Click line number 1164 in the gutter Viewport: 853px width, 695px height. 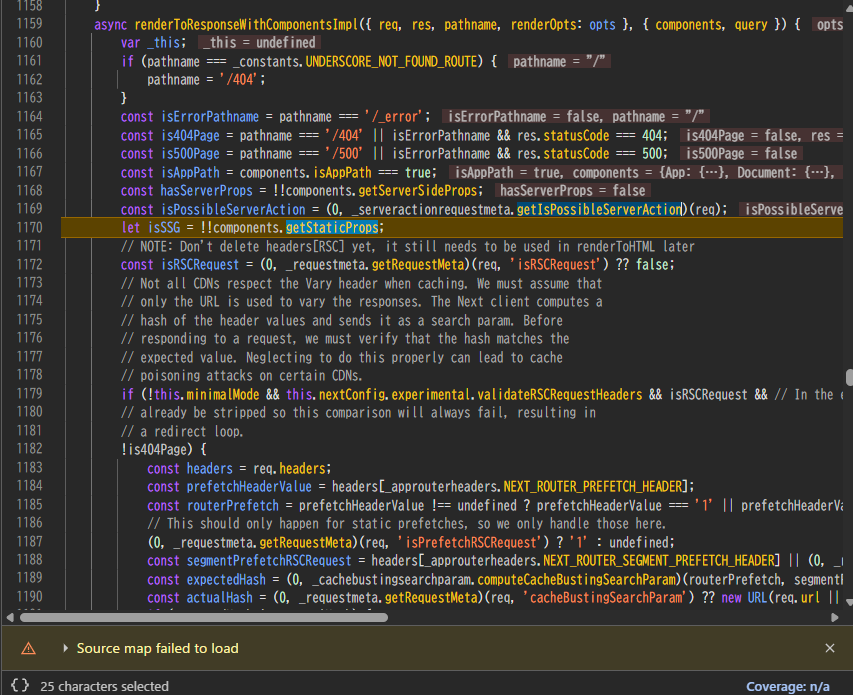click(29, 116)
